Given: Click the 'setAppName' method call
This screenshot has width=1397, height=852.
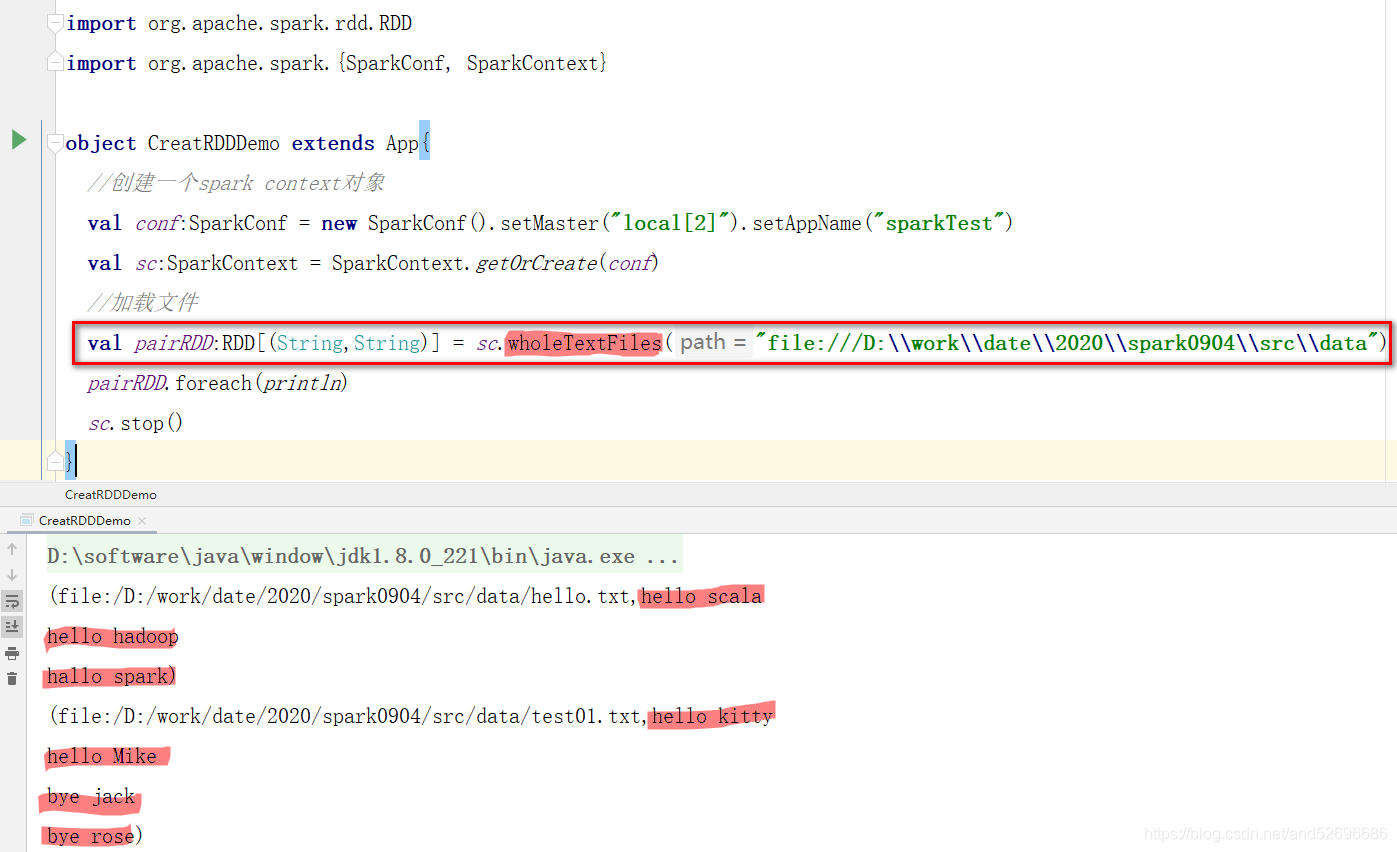Looking at the screenshot, I should (806, 223).
